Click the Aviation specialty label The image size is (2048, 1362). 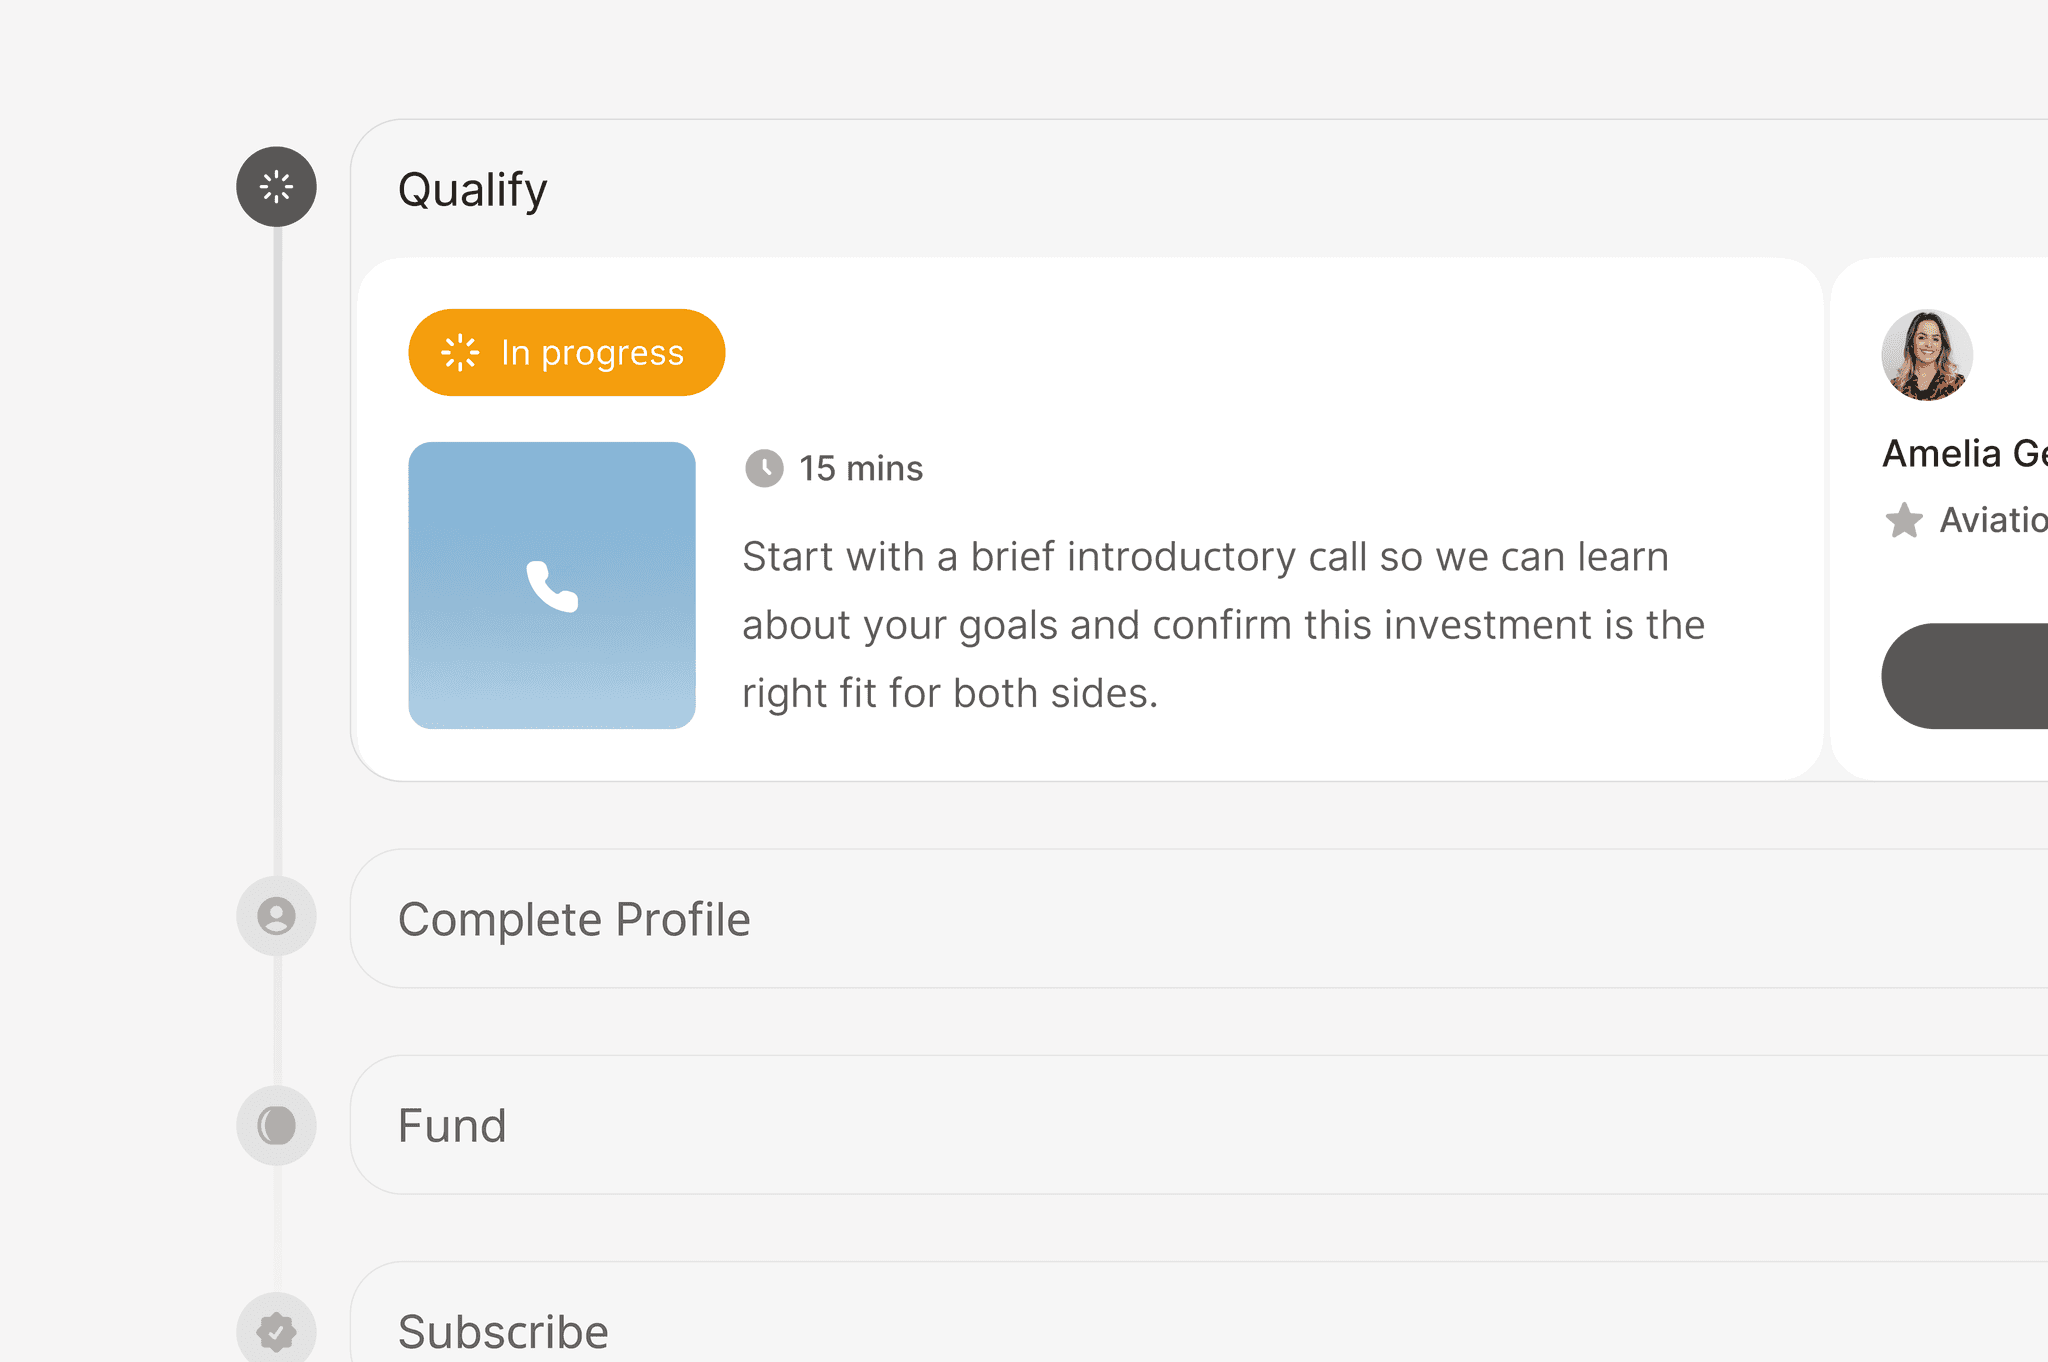click(1993, 520)
